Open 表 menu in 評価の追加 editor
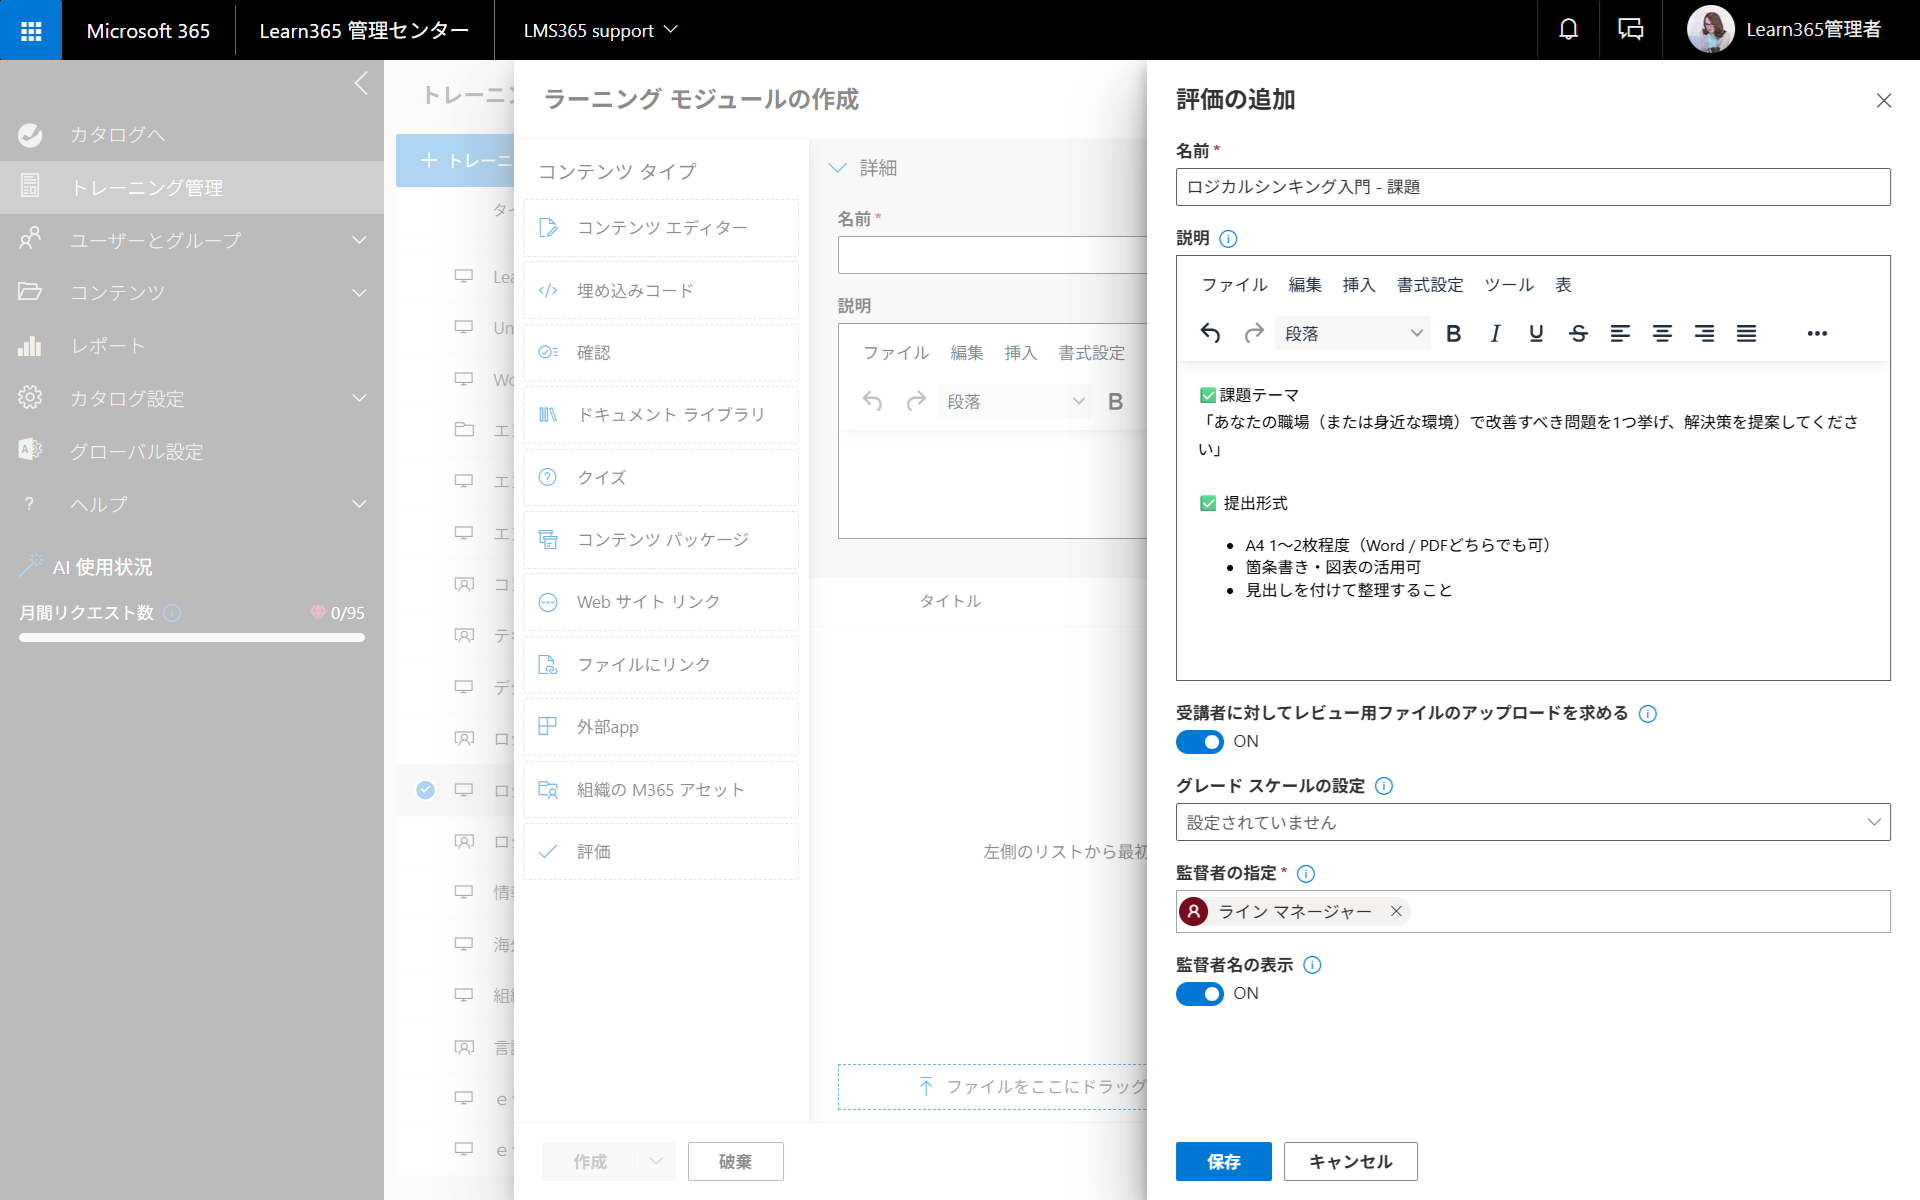Screen dimensions: 1920x1200 1563,285
